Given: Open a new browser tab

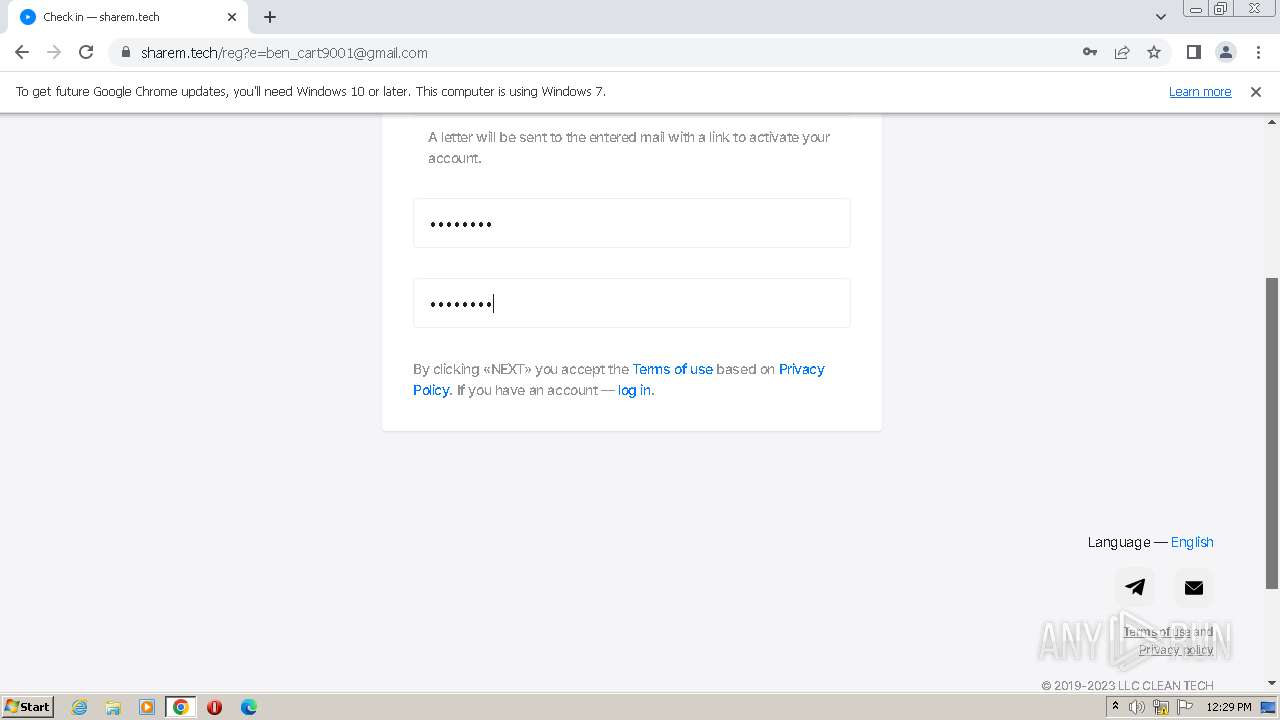Looking at the screenshot, I should [270, 17].
